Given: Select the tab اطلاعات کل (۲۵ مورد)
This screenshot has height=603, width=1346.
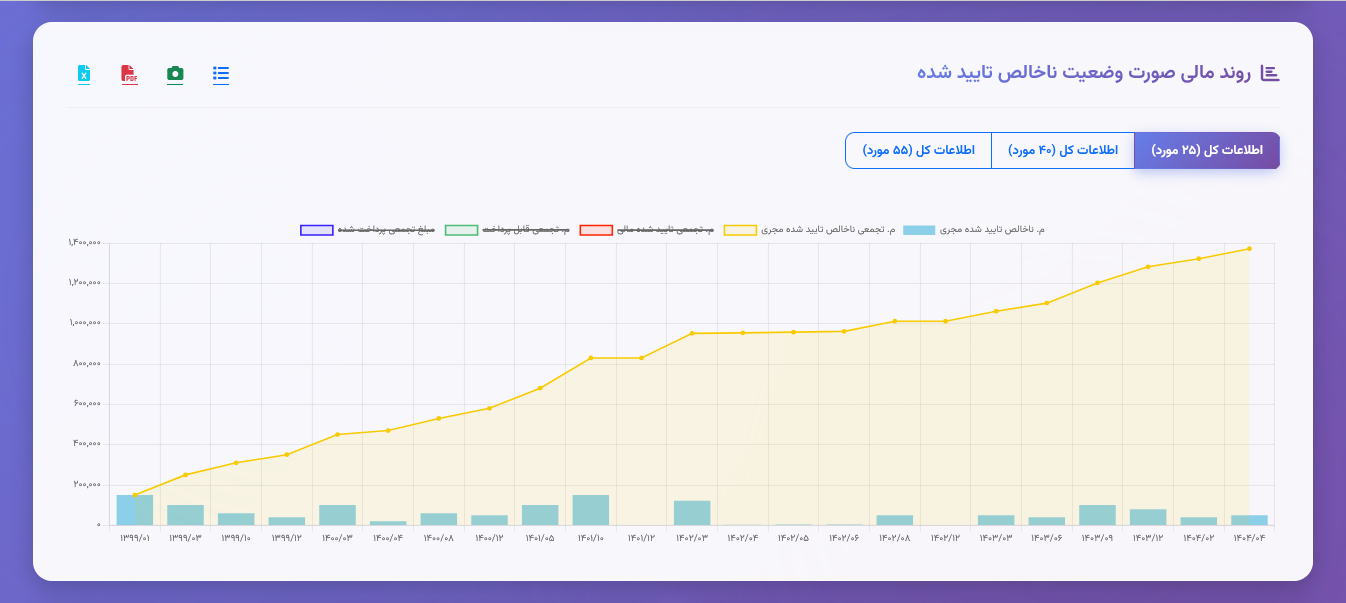Looking at the screenshot, I should coord(1207,150).
